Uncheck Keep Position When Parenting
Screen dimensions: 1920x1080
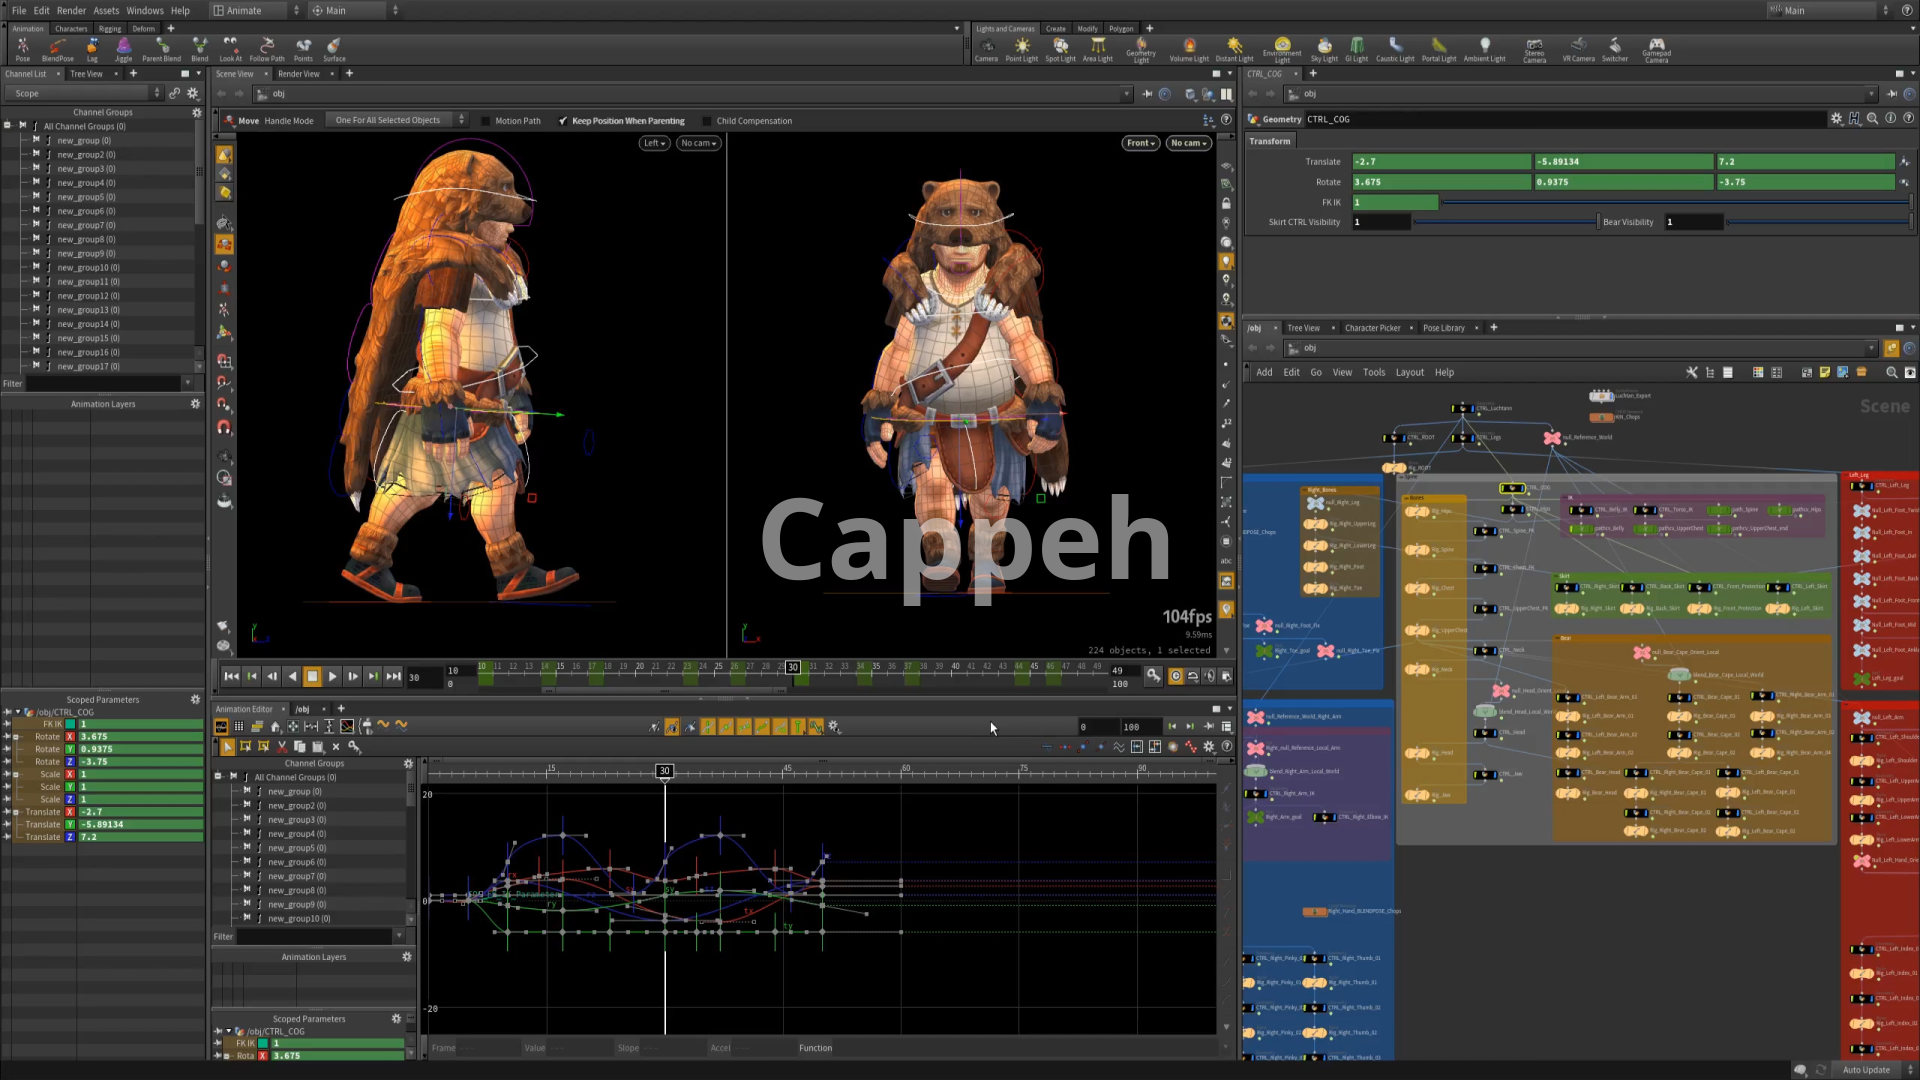(564, 121)
